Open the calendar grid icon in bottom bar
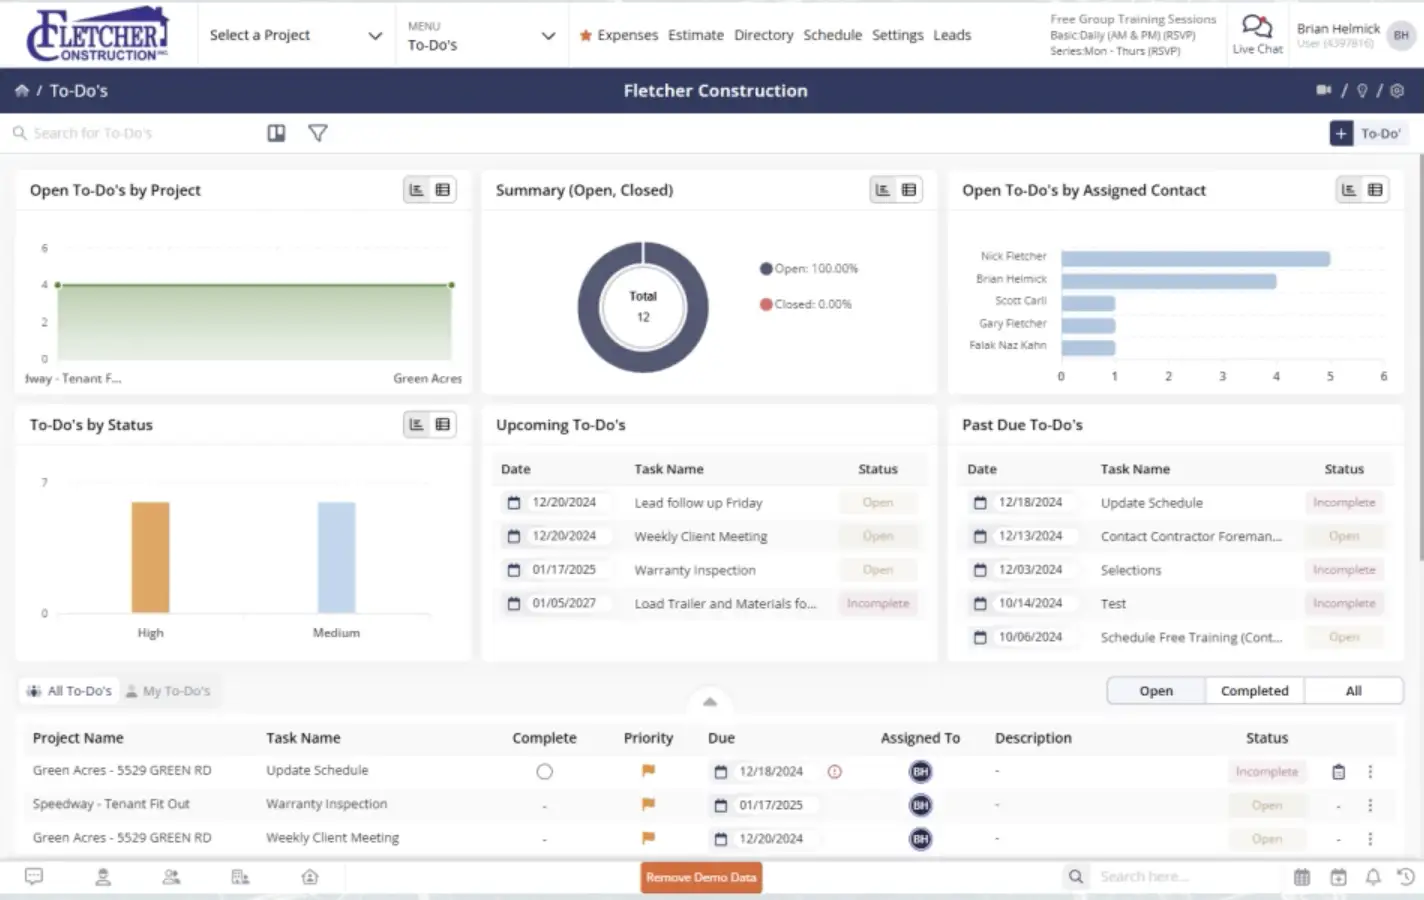Viewport: 1424px width, 900px height. (x=1302, y=877)
